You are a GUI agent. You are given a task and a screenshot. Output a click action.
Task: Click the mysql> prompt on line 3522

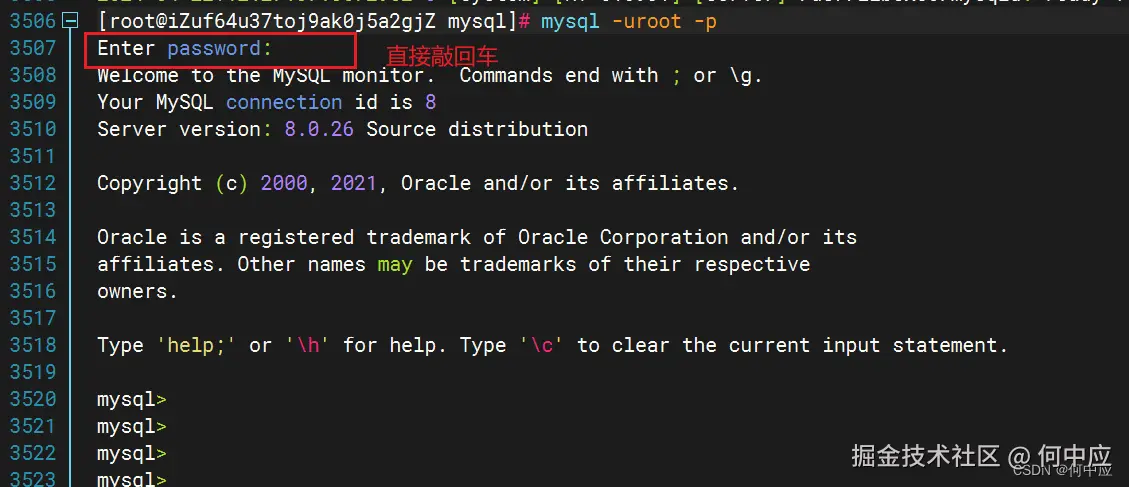pos(132,454)
